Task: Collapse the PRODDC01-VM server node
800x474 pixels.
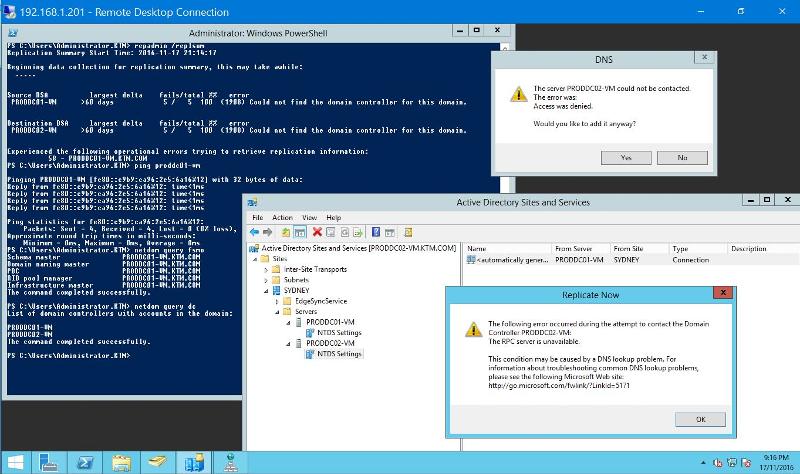Action: click(x=288, y=322)
